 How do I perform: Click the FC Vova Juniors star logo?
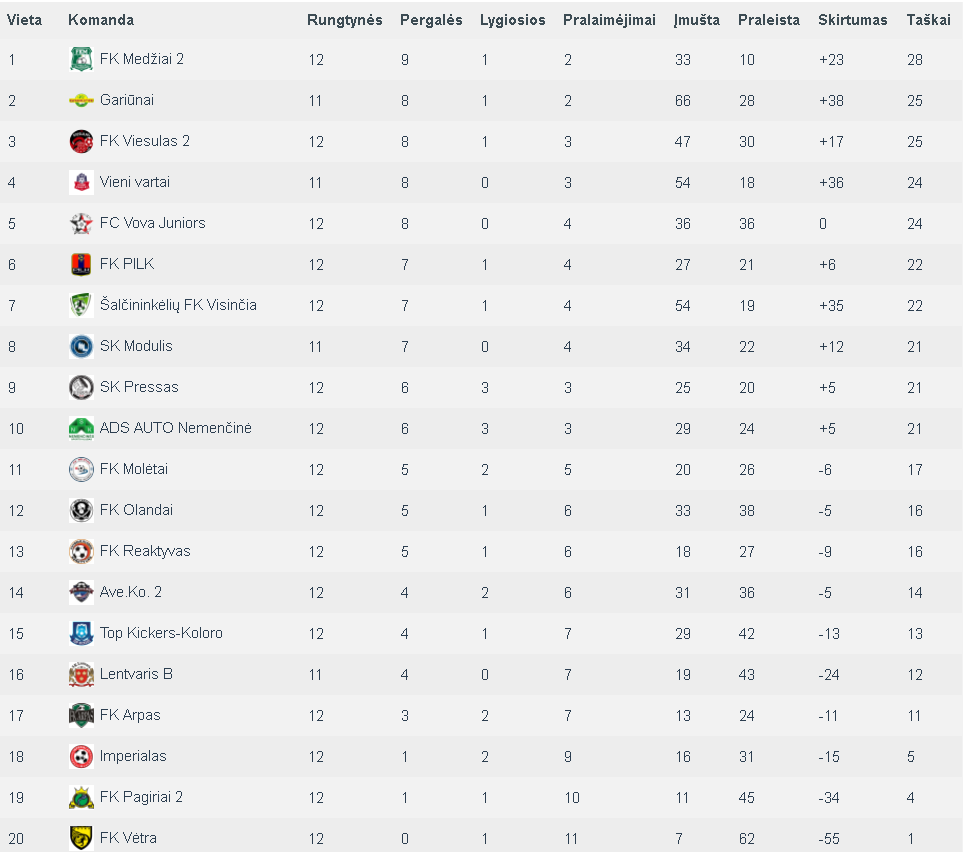[x=81, y=223]
